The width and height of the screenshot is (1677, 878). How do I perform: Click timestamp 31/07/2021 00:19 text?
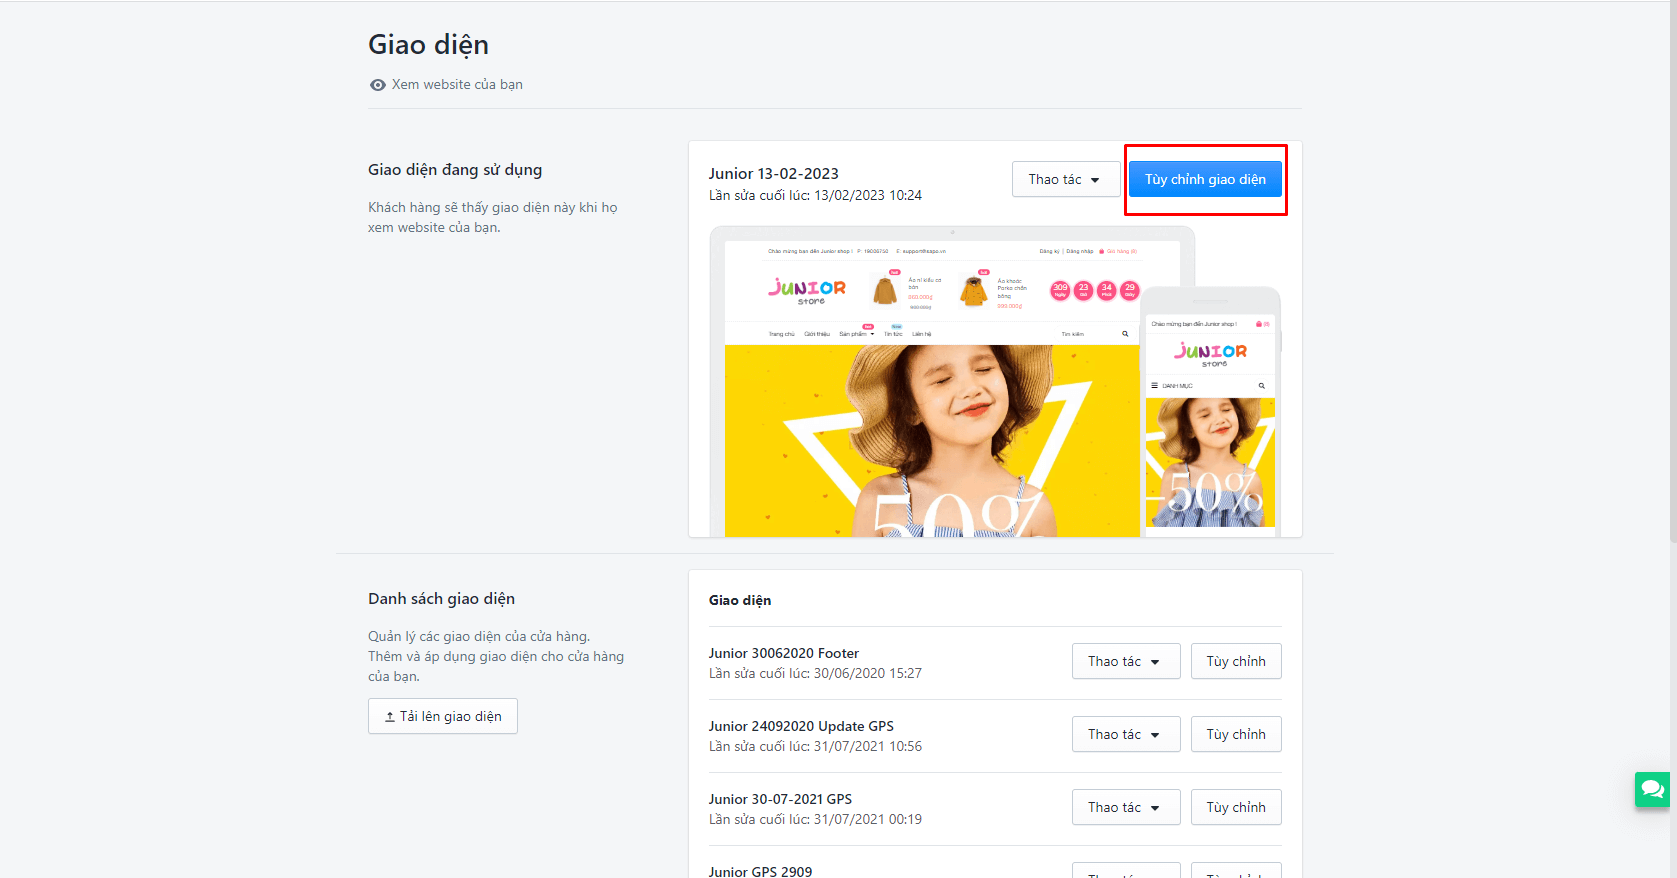click(x=868, y=820)
